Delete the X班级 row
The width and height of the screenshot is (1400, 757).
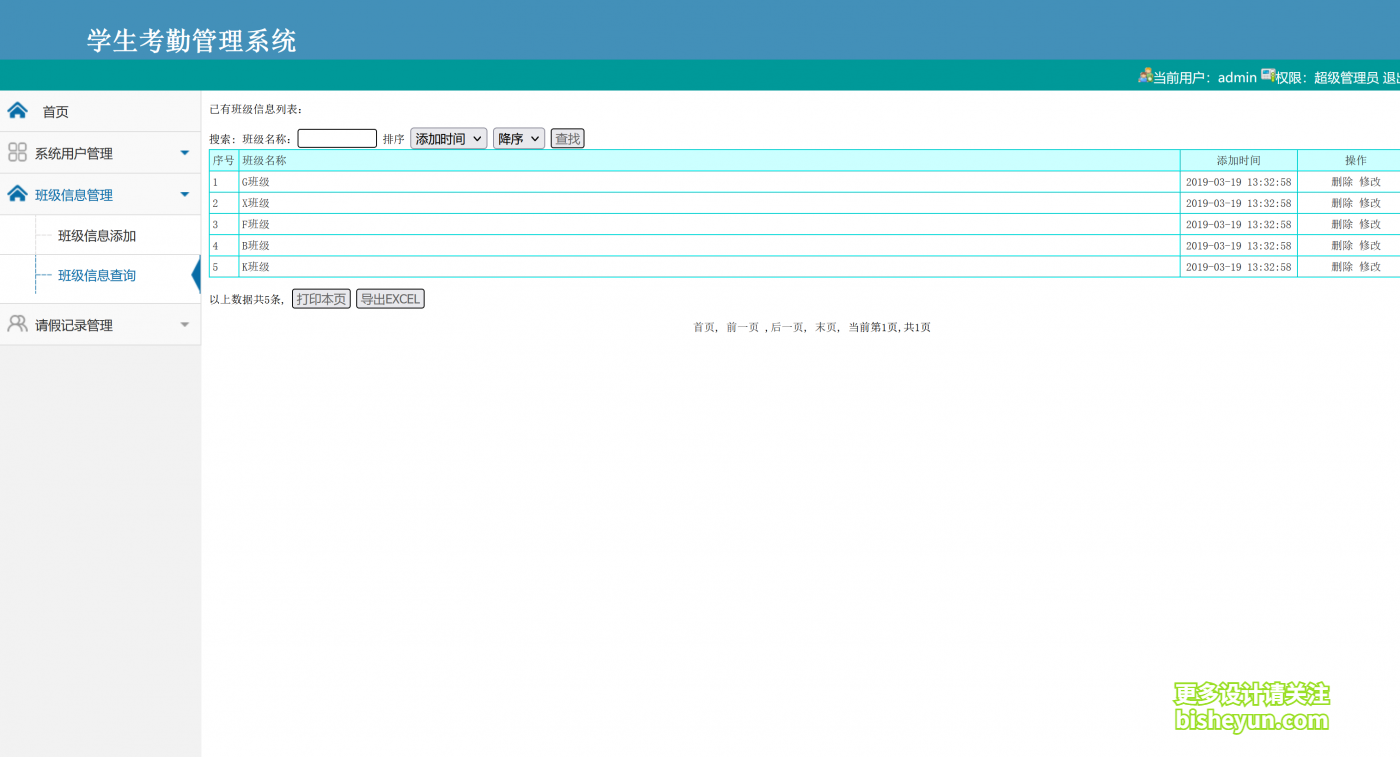(1342, 203)
